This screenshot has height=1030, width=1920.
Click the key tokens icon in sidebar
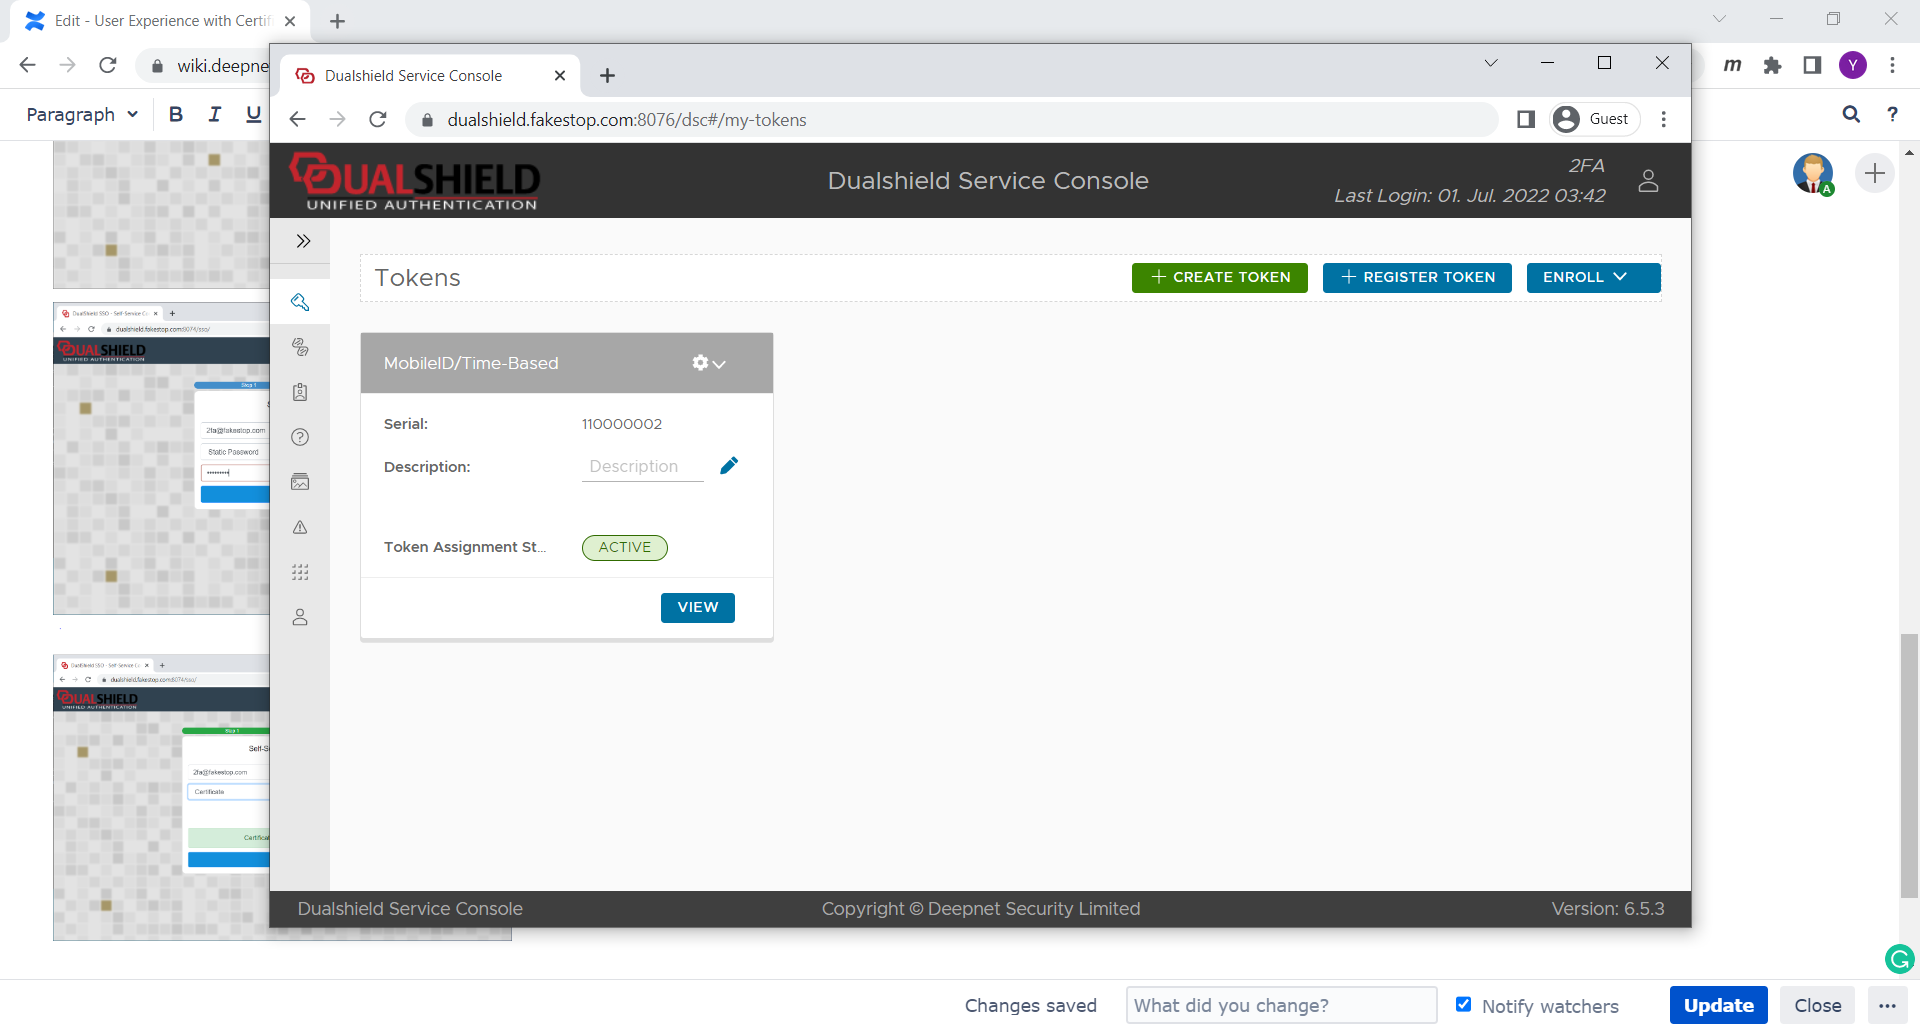[300, 302]
